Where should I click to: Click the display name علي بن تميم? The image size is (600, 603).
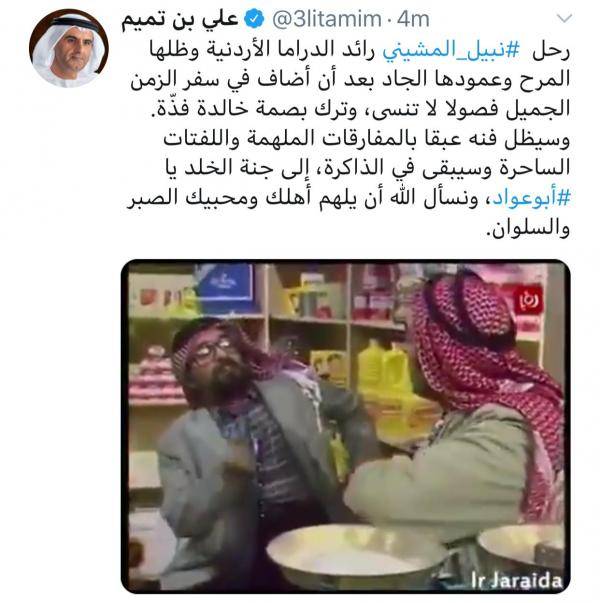click(180, 20)
